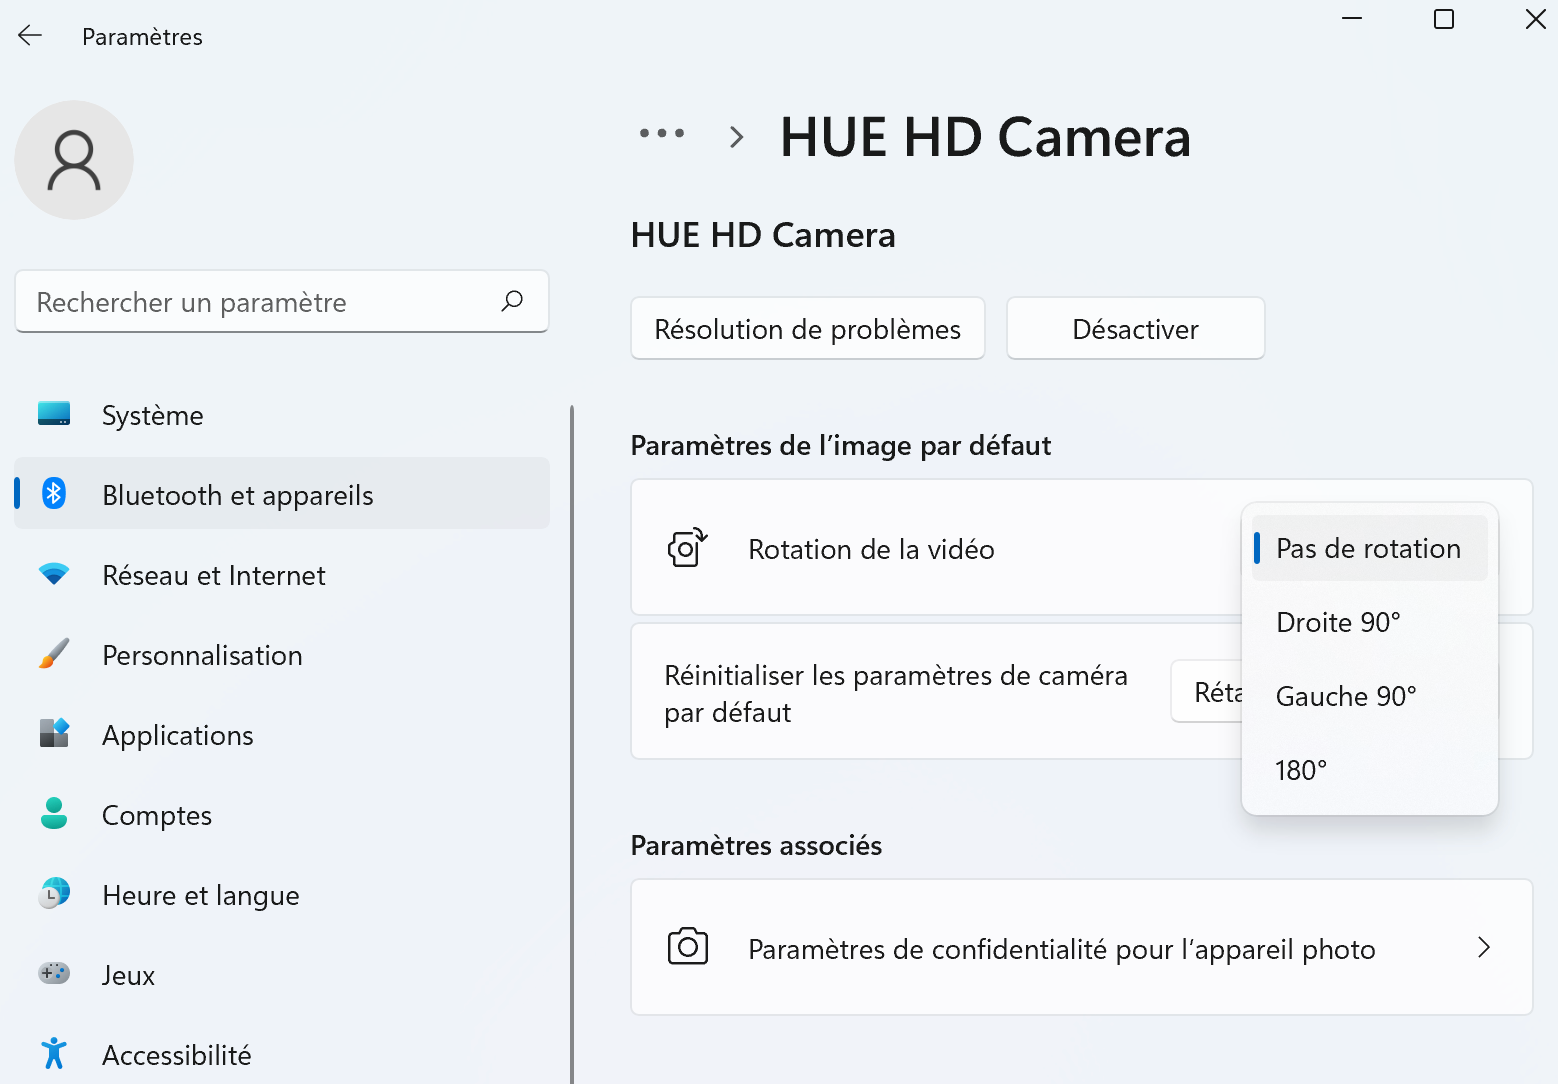Close the Paramètres window
The image size is (1558, 1084).
point(1535,19)
